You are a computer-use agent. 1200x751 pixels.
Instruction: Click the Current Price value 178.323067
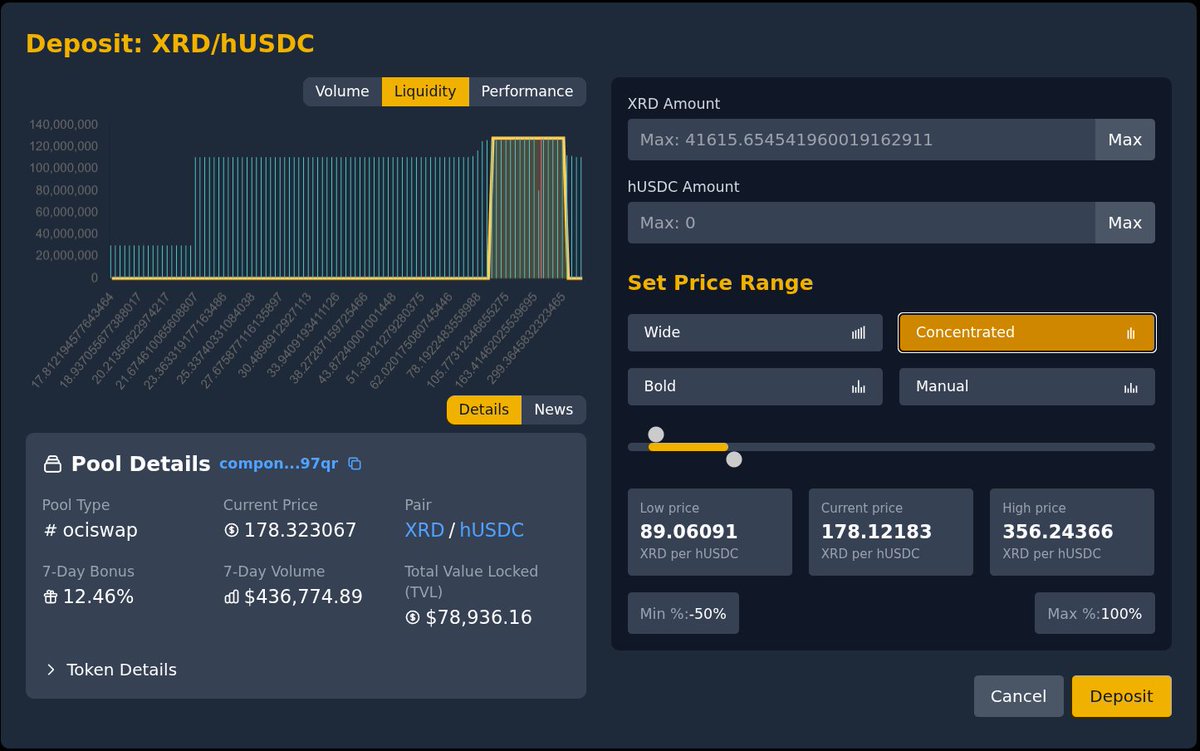[x=300, y=530]
